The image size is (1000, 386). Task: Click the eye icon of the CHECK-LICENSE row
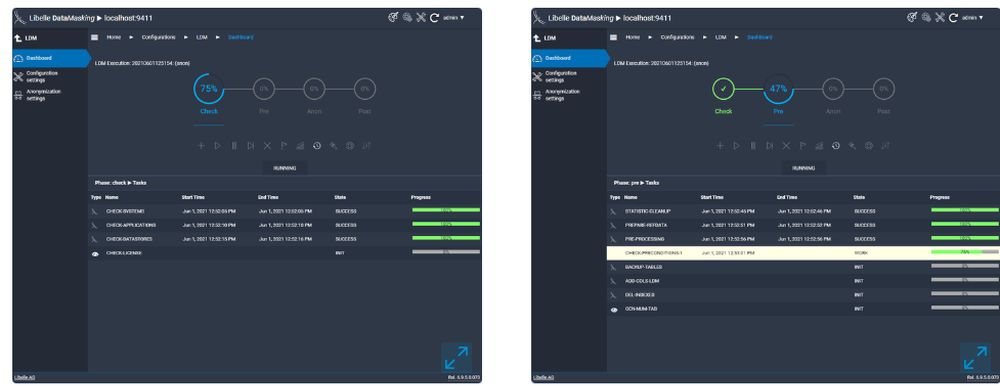[94, 253]
